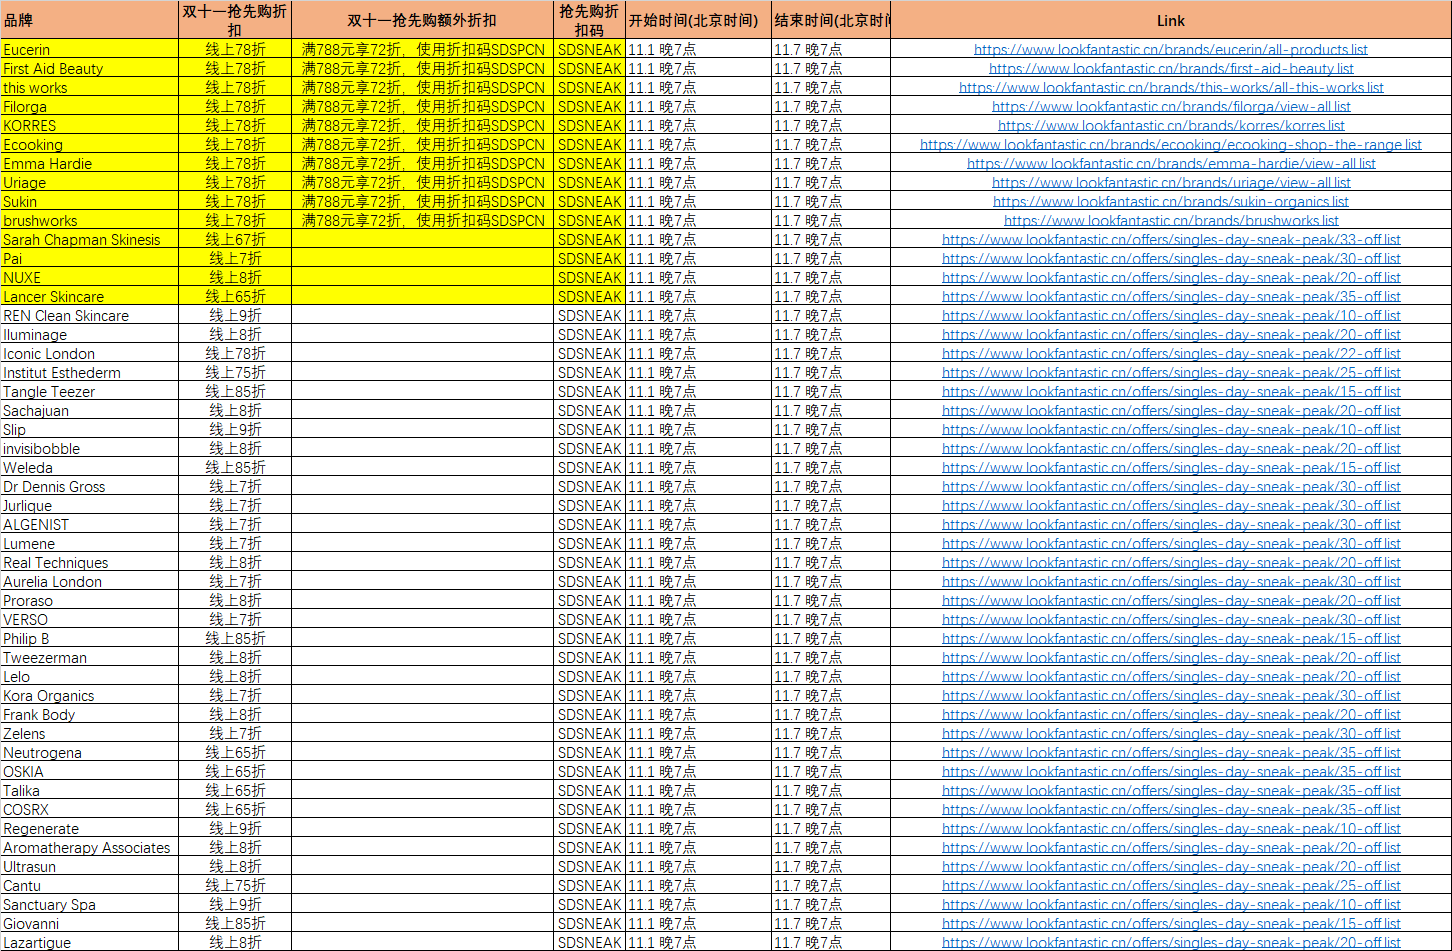Open the this-works brand link
Screen dimensions: 1452x951
coord(1171,87)
